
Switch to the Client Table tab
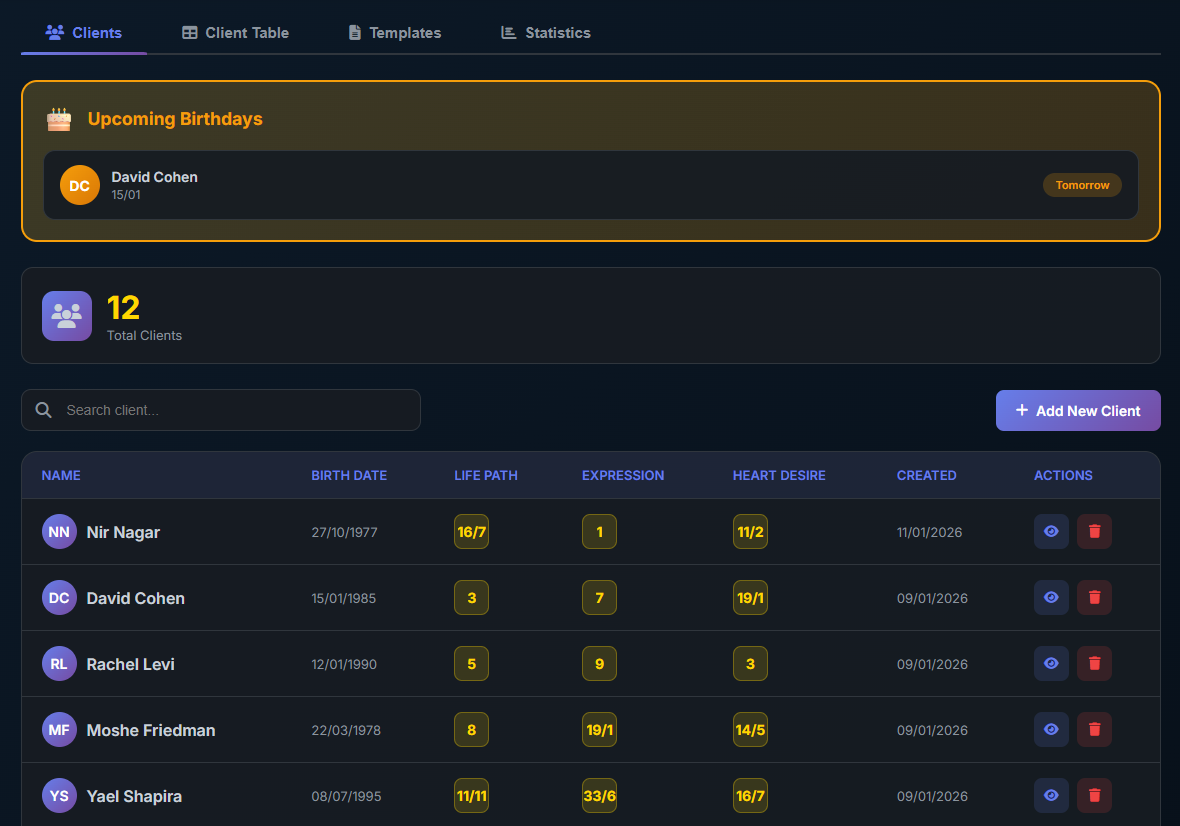coord(235,33)
